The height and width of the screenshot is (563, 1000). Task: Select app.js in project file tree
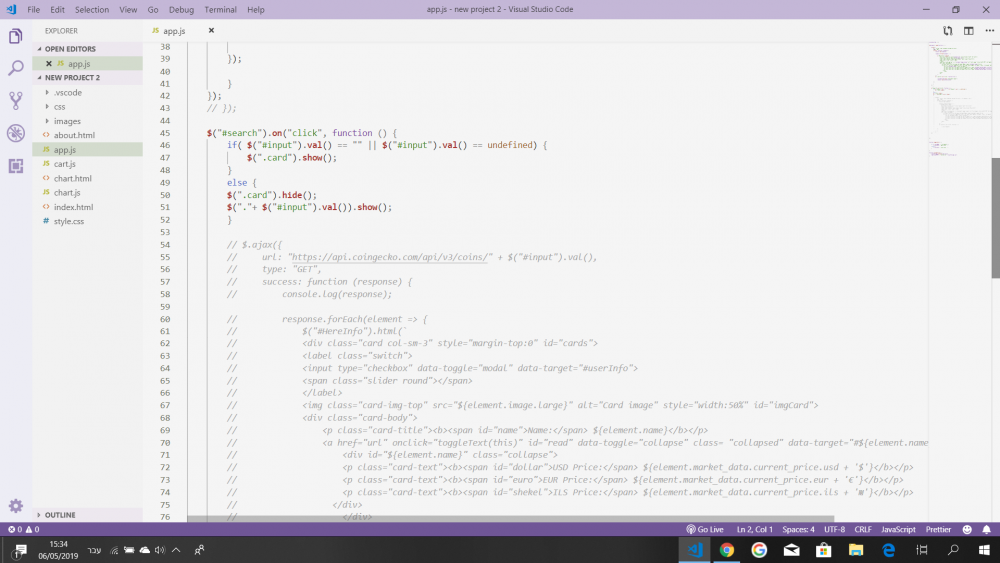point(87,150)
